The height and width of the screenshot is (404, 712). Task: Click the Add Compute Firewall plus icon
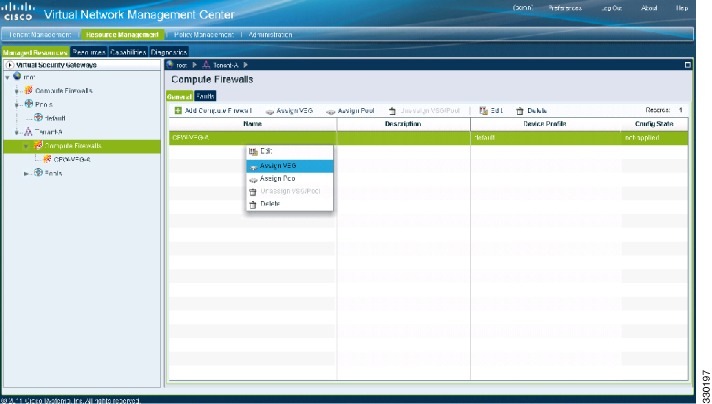[178, 110]
